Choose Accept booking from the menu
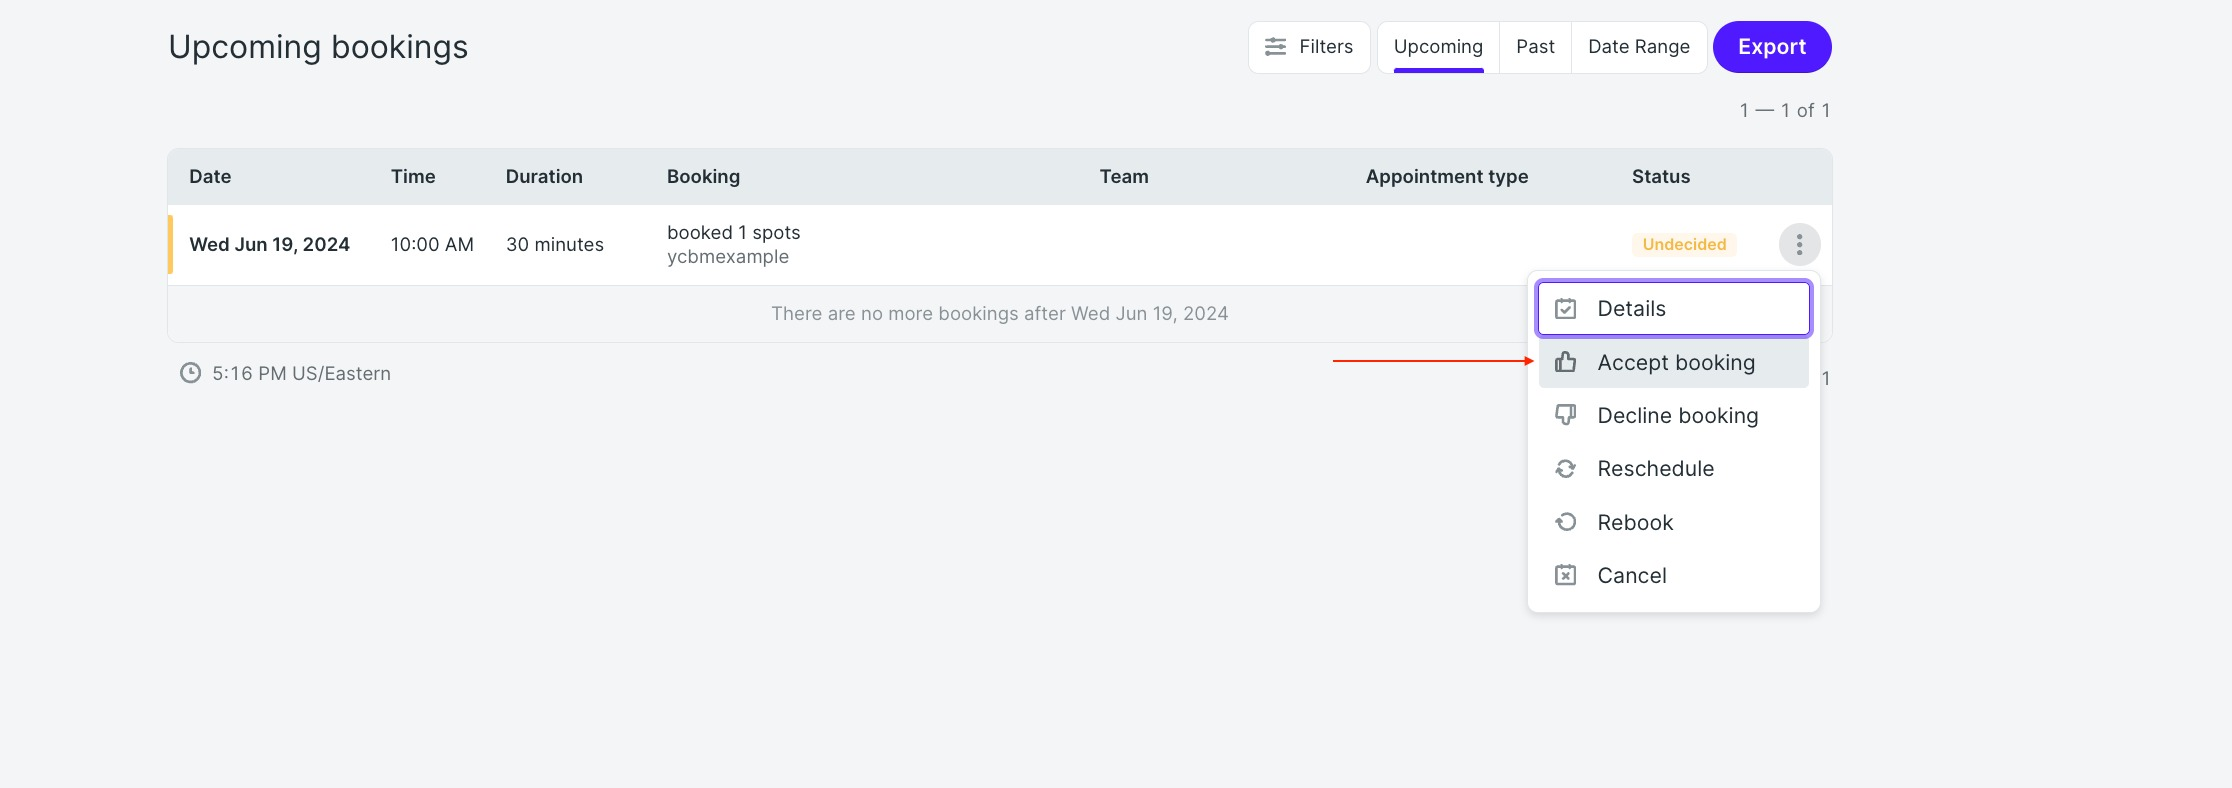Viewport: 2232px width, 788px height. 1674,362
